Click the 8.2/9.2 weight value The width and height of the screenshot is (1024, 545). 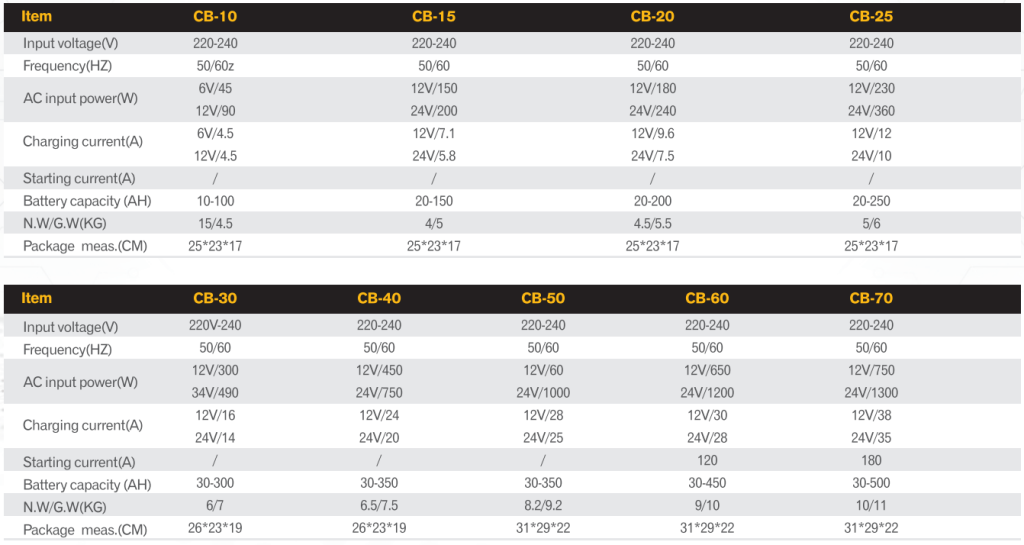(x=543, y=506)
